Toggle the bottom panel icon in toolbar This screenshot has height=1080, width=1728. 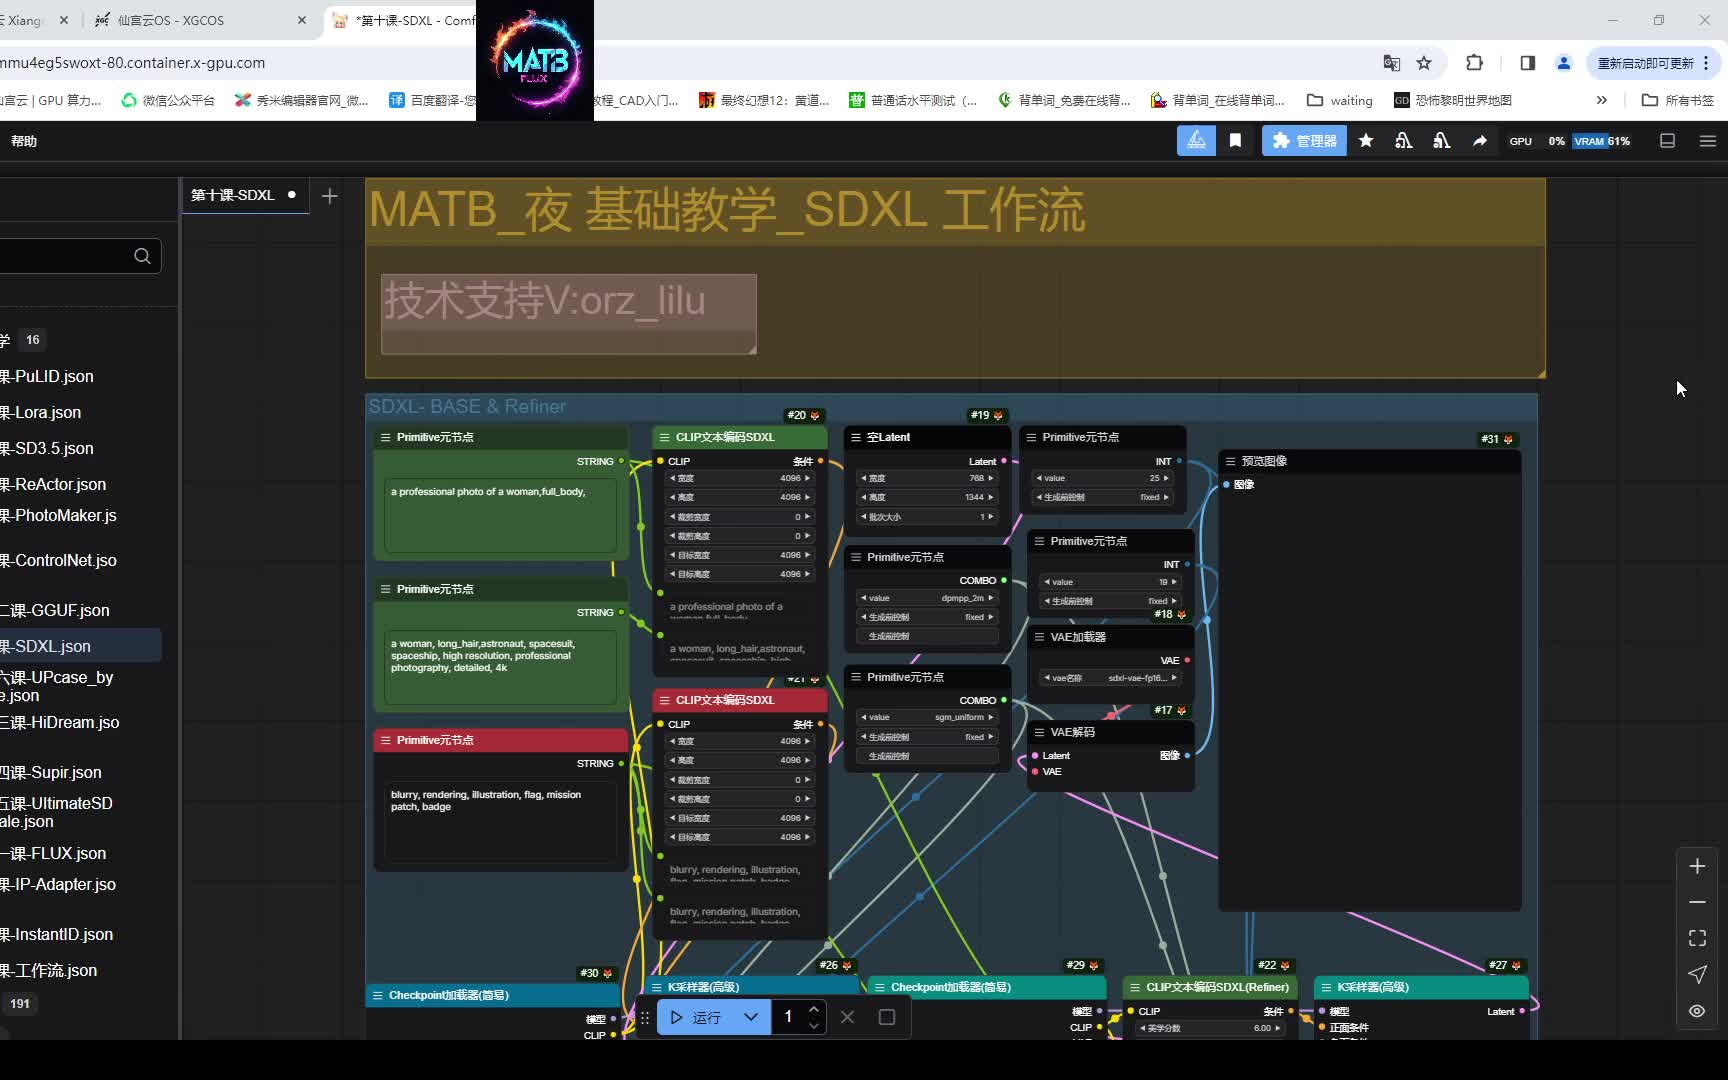pyautogui.click(x=1667, y=141)
